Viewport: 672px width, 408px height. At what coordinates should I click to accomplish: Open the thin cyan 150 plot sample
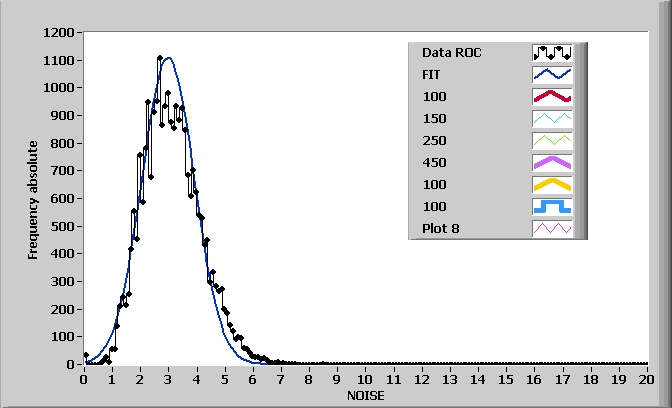[551, 118]
